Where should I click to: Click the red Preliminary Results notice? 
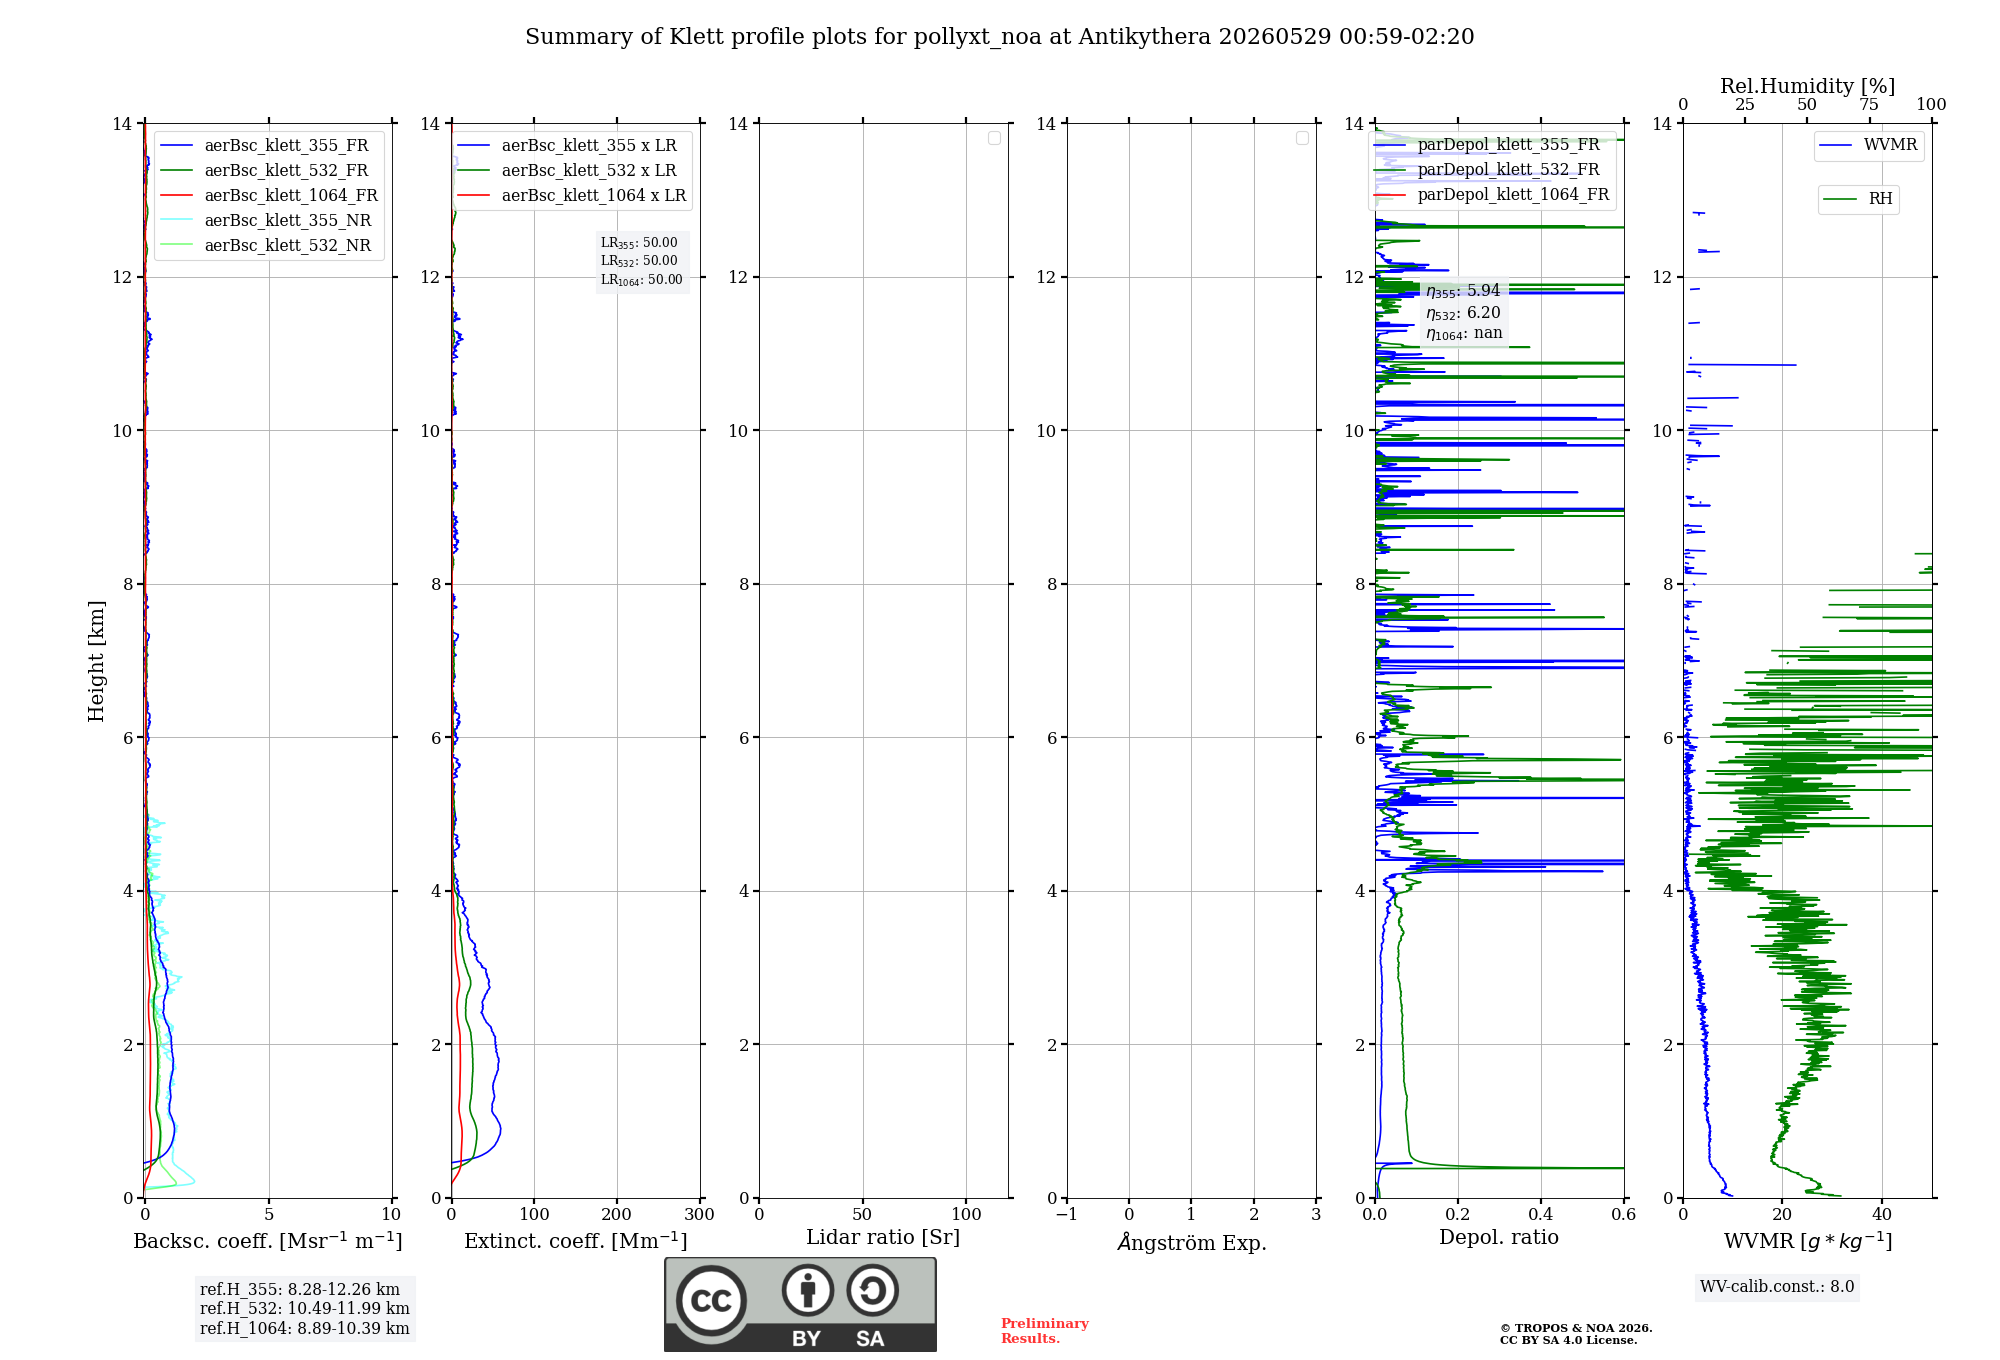[1045, 1331]
